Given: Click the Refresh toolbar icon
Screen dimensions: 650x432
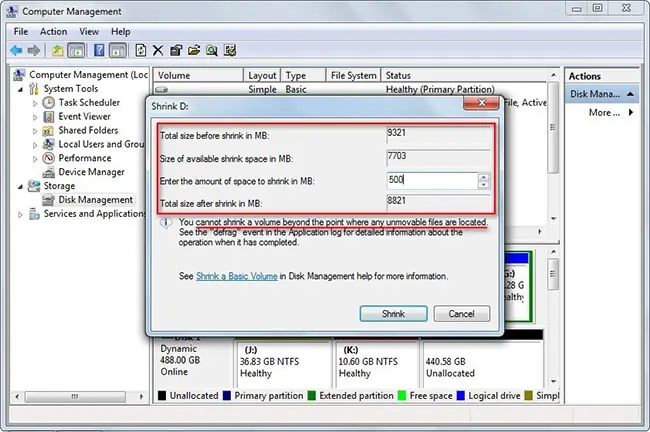Looking at the screenshot, I should pos(141,51).
